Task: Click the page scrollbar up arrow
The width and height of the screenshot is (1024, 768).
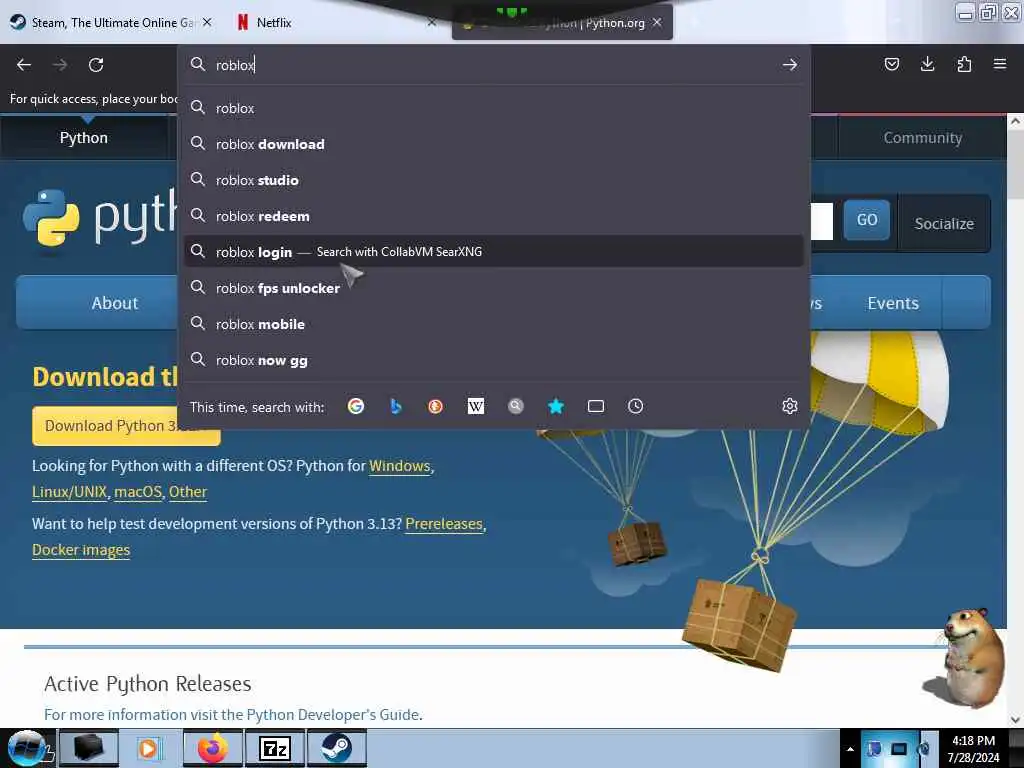Action: pyautogui.click(x=1015, y=121)
